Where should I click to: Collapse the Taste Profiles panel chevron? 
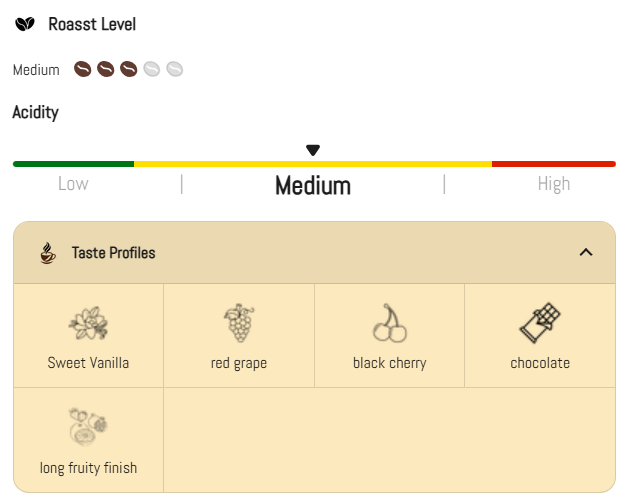click(x=586, y=252)
